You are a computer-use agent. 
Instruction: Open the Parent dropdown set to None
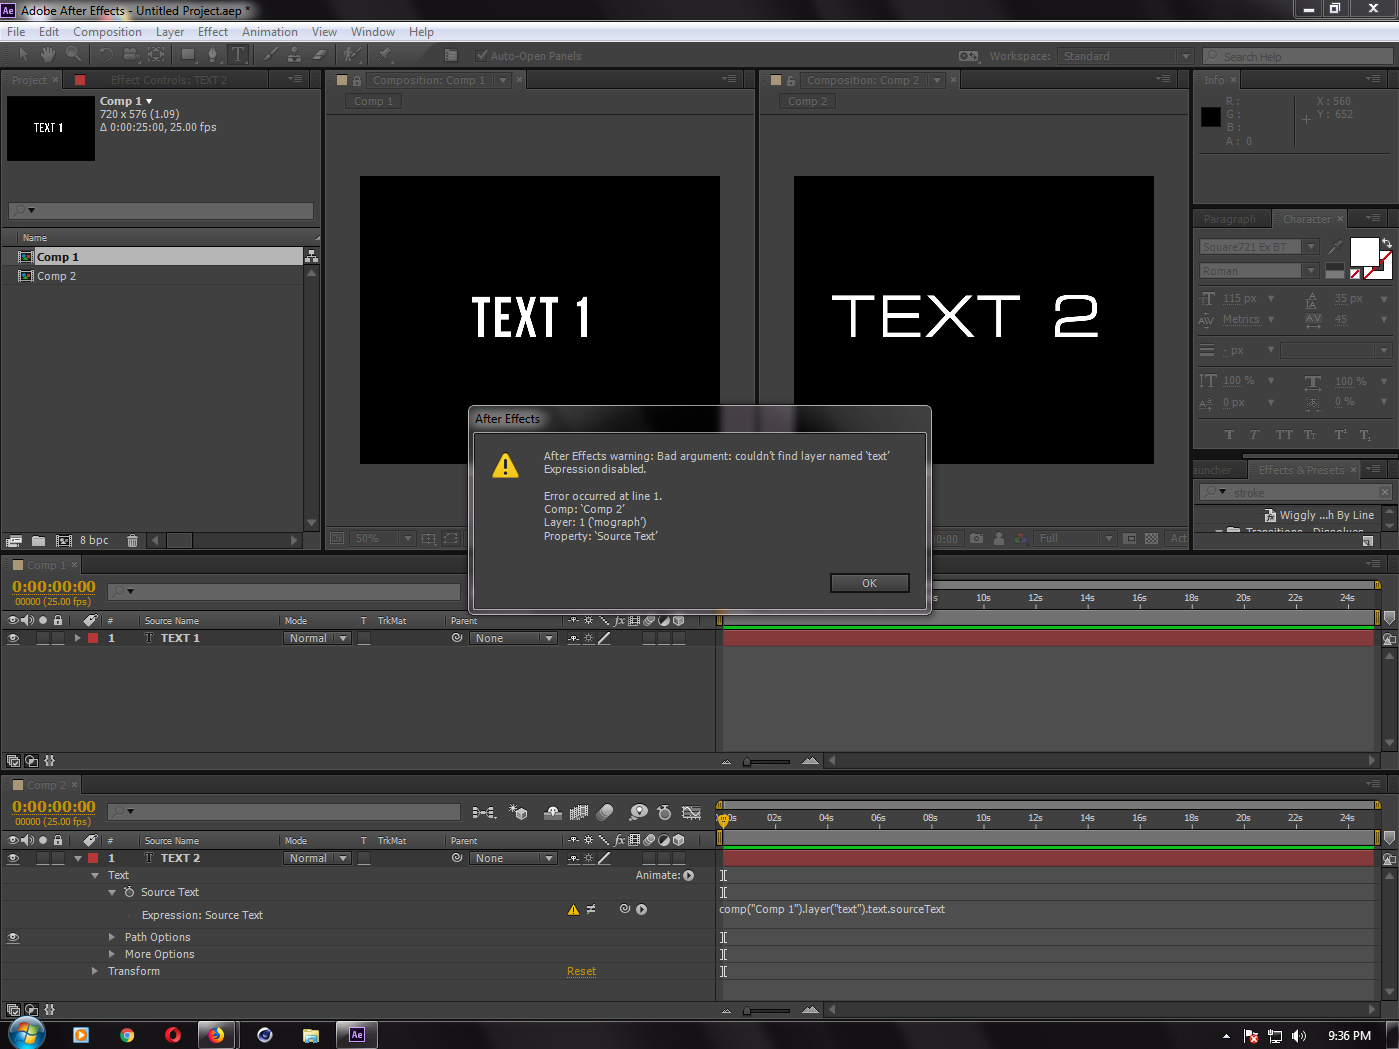coord(513,857)
